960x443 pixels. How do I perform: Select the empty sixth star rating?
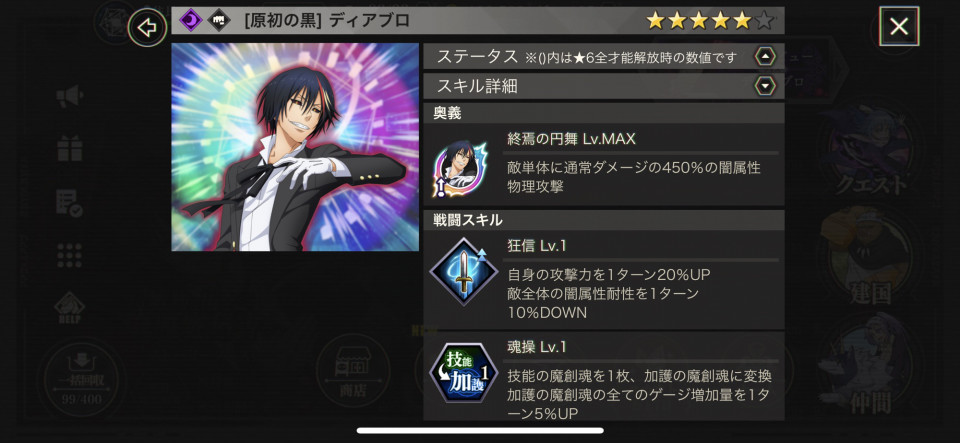(763, 21)
